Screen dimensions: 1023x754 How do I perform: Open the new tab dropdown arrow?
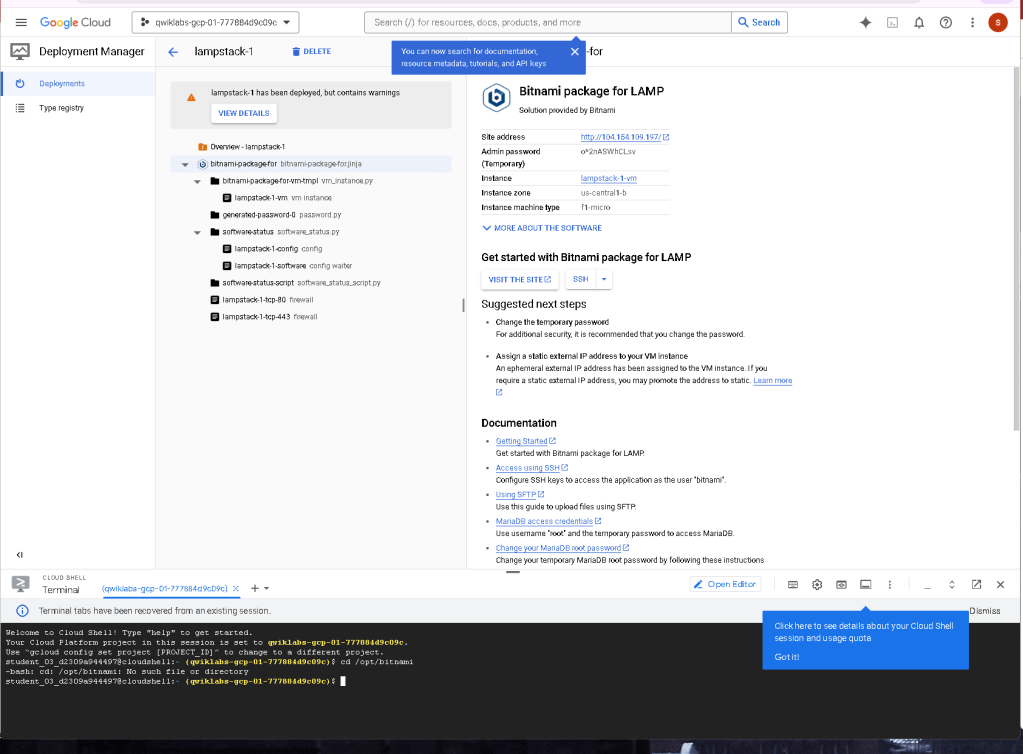266,588
